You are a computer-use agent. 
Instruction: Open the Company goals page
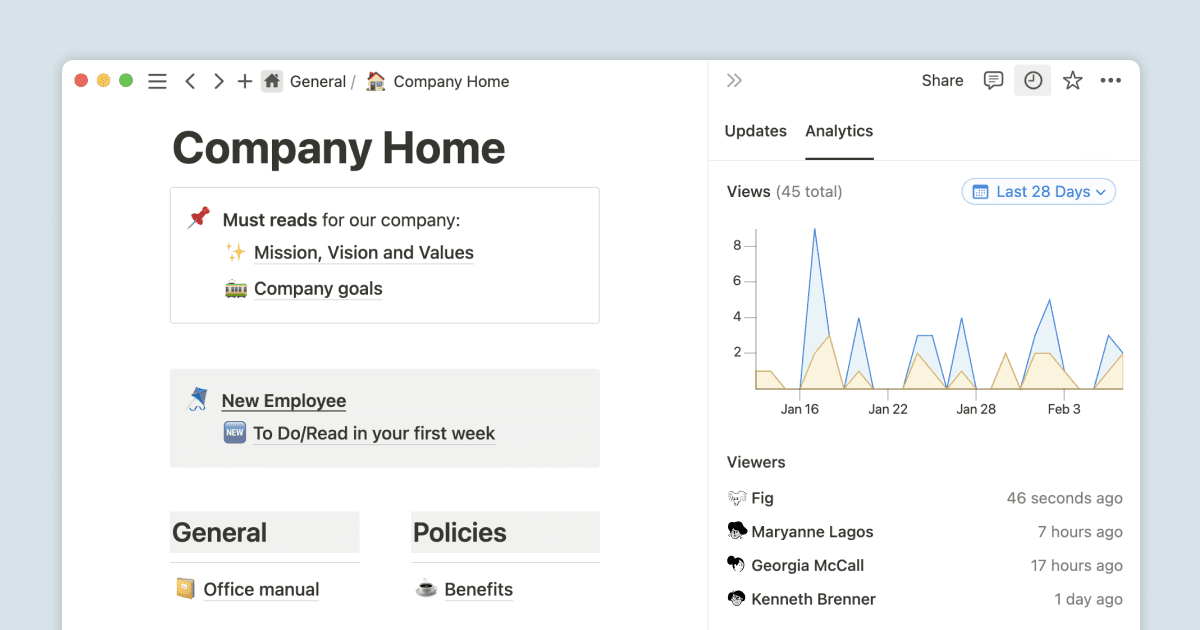(x=318, y=288)
